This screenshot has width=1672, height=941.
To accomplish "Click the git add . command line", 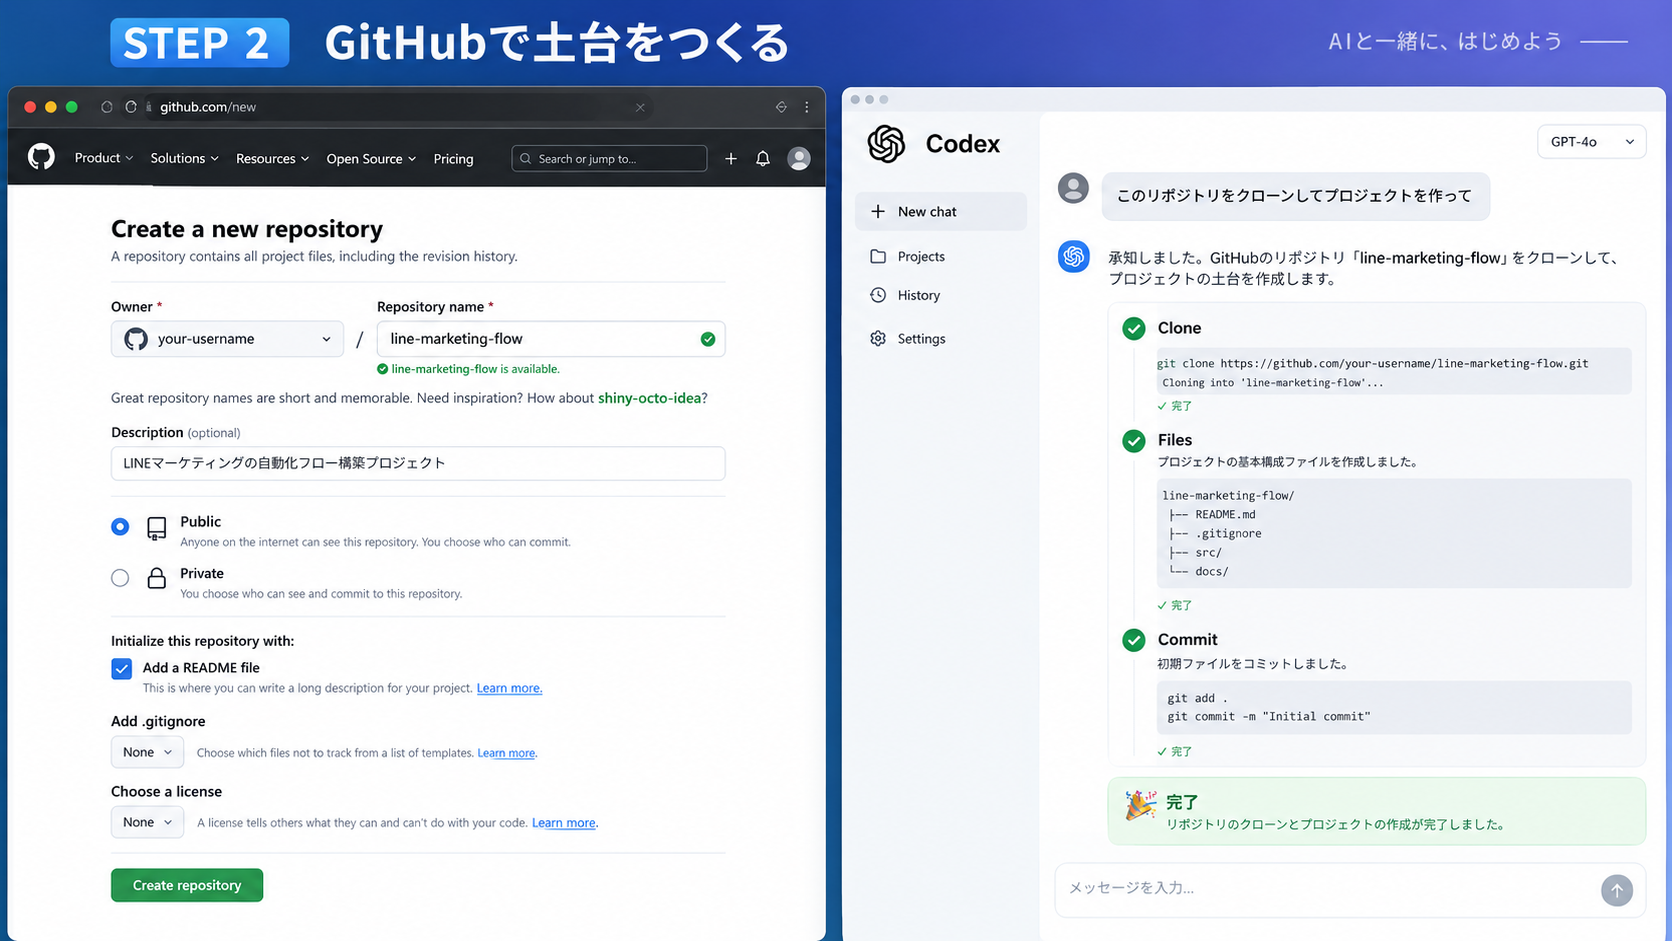I will point(1198,698).
